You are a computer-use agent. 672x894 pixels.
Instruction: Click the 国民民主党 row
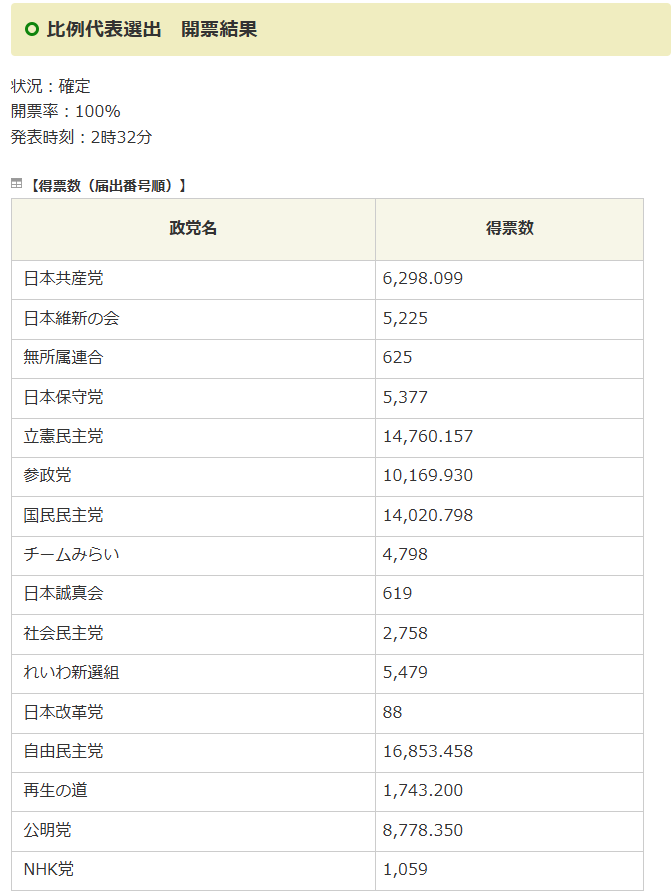[327, 516]
